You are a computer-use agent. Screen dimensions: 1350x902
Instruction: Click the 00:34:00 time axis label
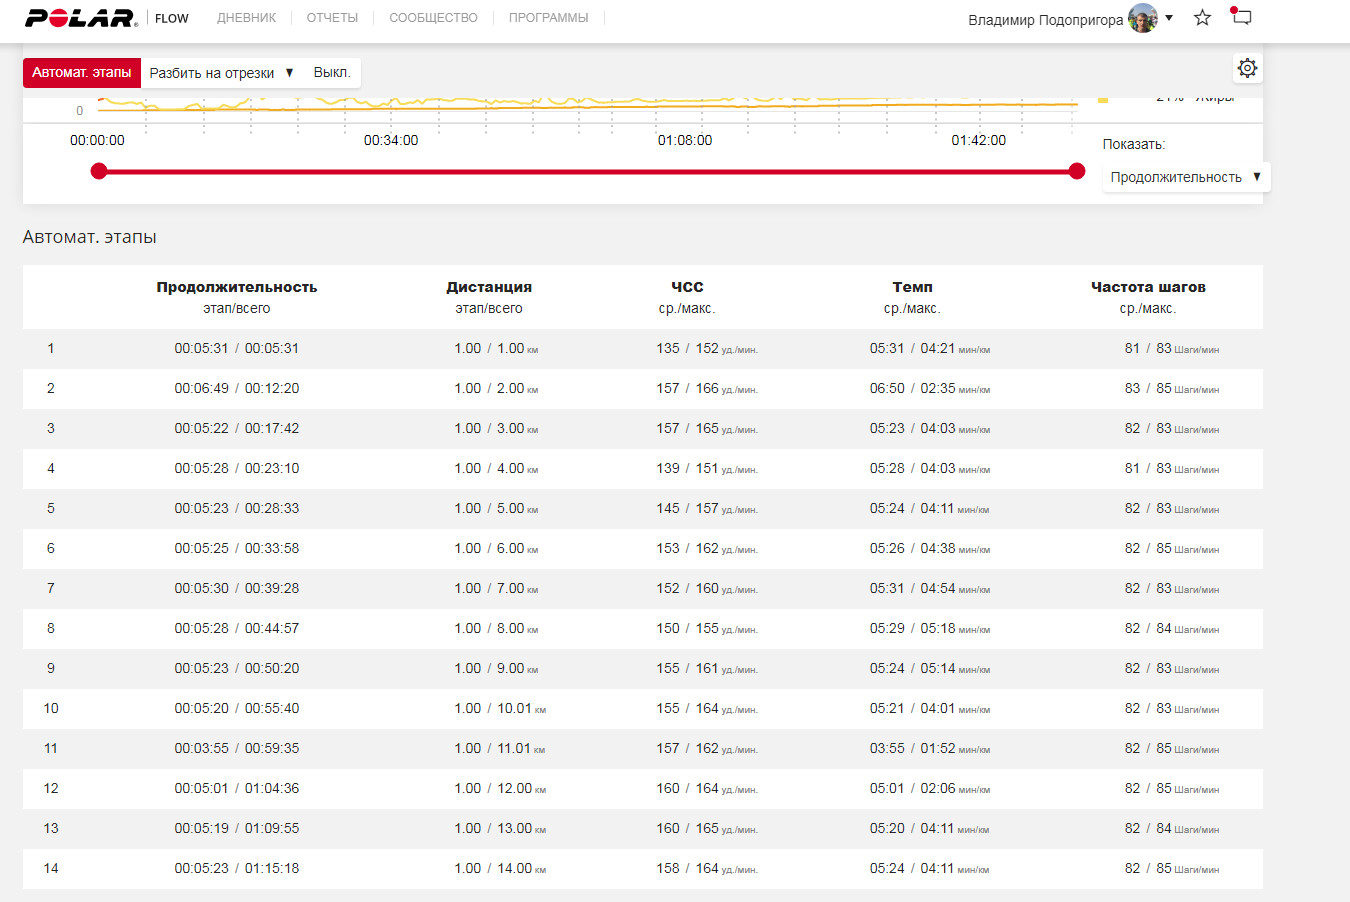[391, 140]
